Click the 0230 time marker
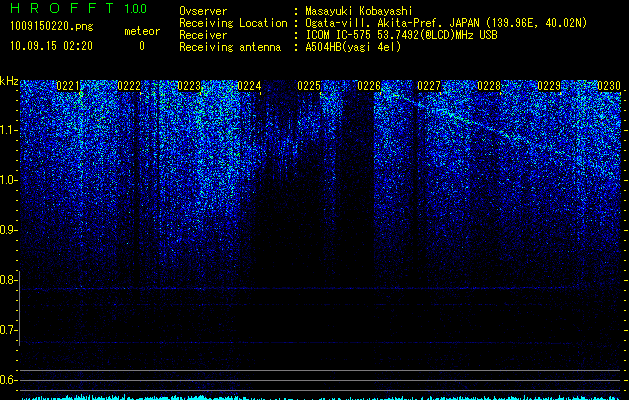Screen dimensions: 629x400 609,86
